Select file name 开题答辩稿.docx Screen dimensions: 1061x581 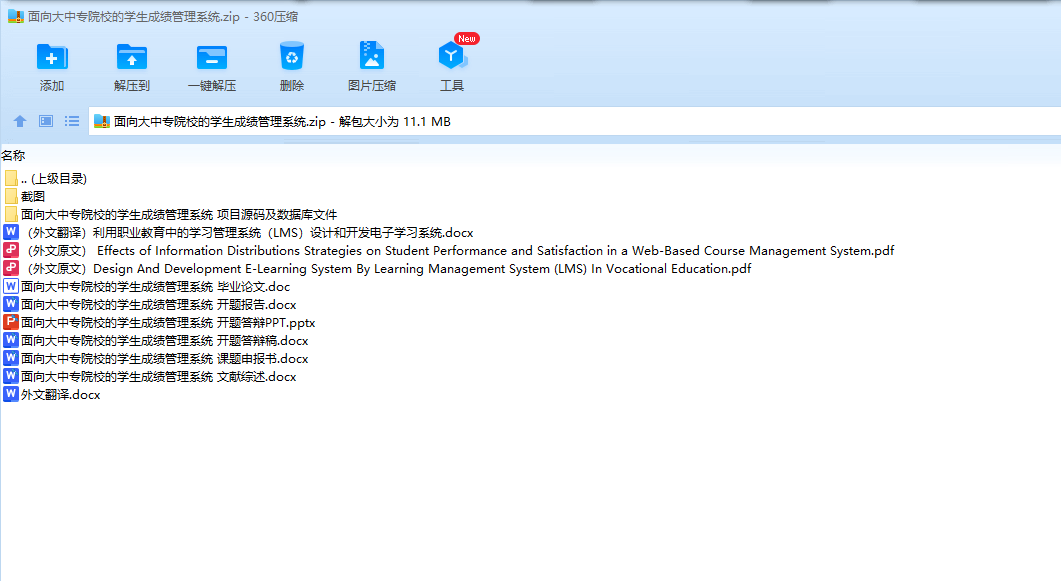(x=164, y=341)
